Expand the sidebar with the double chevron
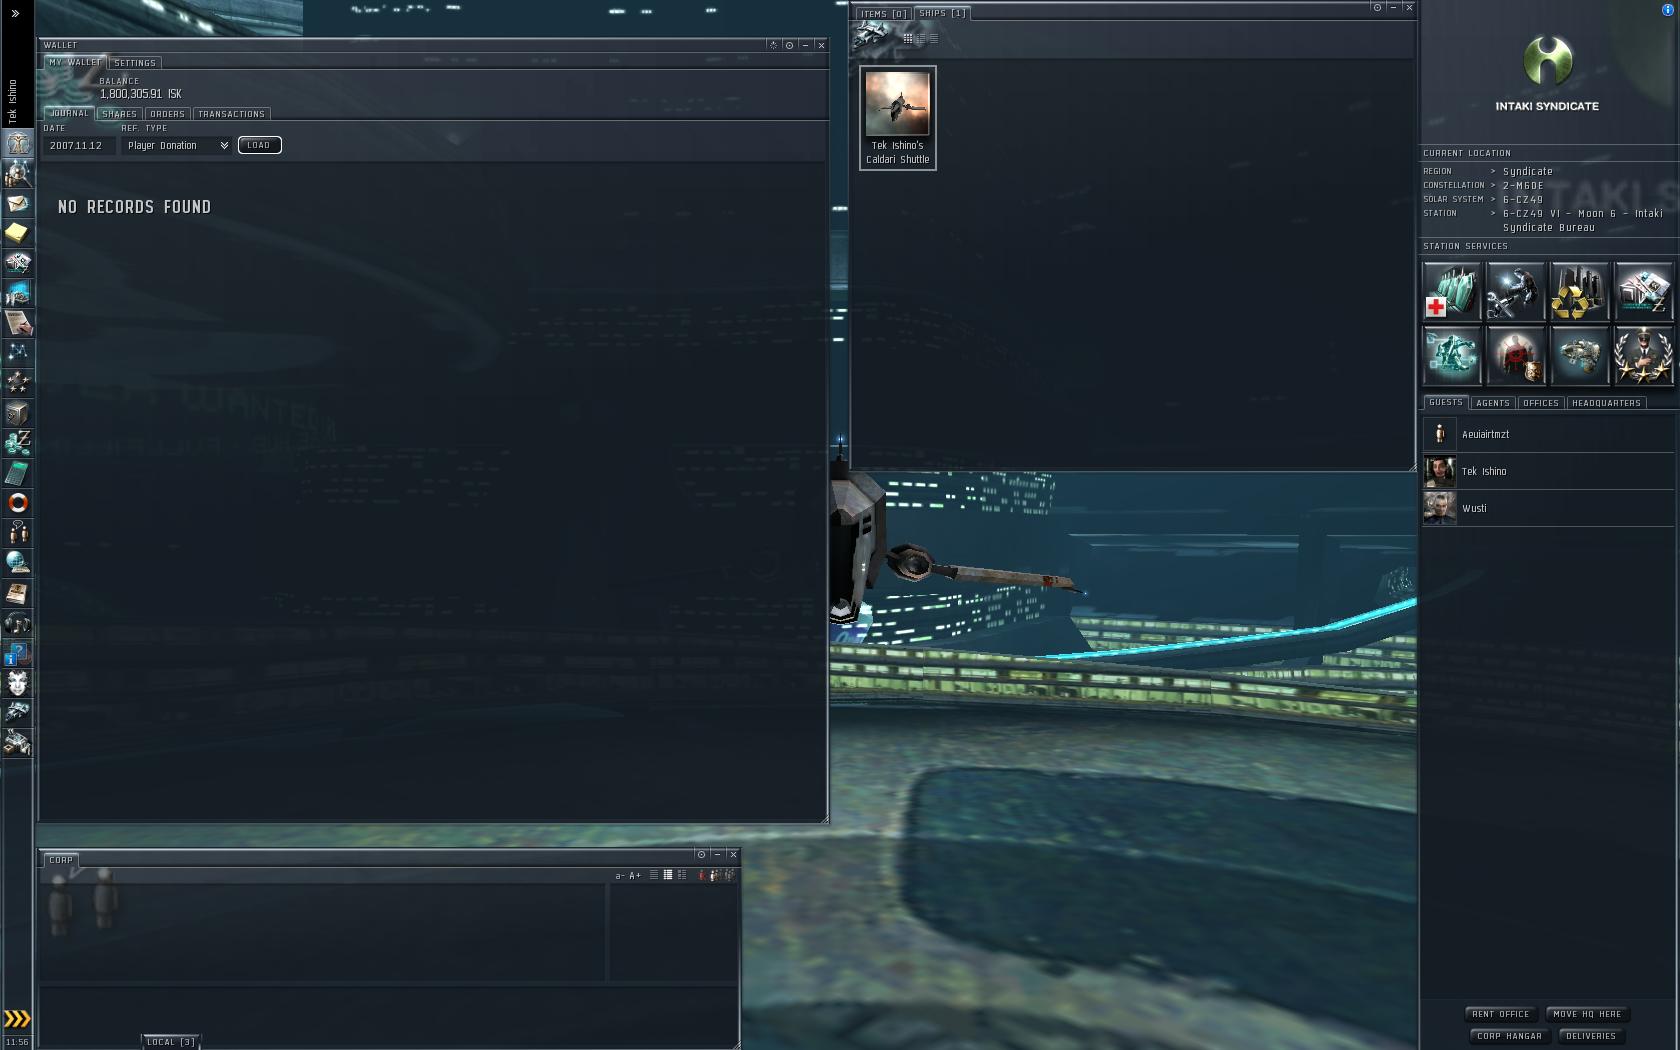 pyautogui.click(x=15, y=14)
